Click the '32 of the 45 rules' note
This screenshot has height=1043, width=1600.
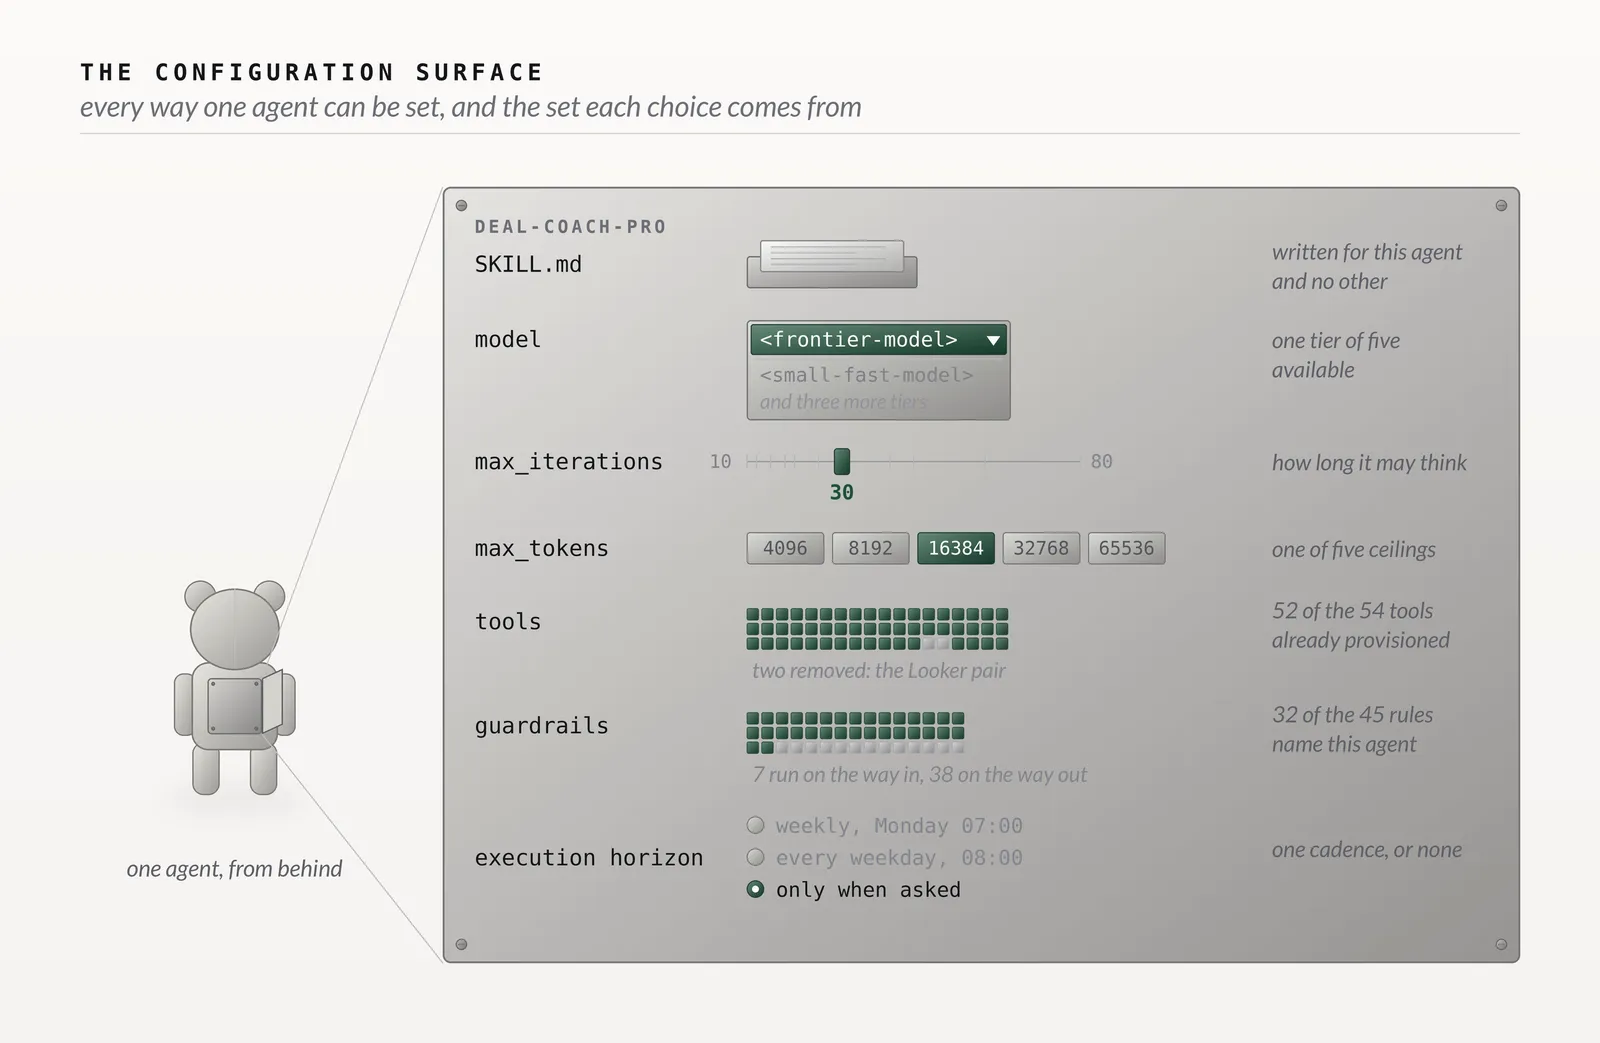pos(1352,729)
